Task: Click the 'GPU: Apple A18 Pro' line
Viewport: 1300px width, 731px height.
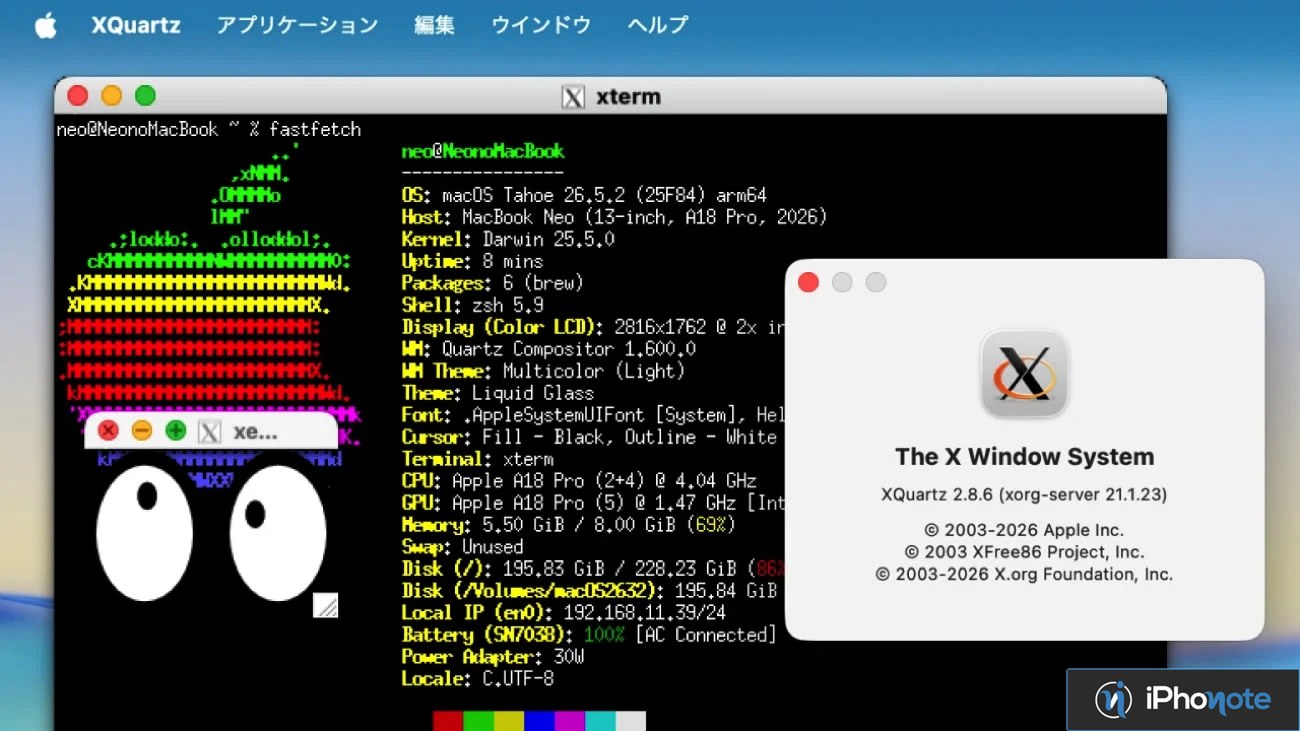Action: coord(593,503)
